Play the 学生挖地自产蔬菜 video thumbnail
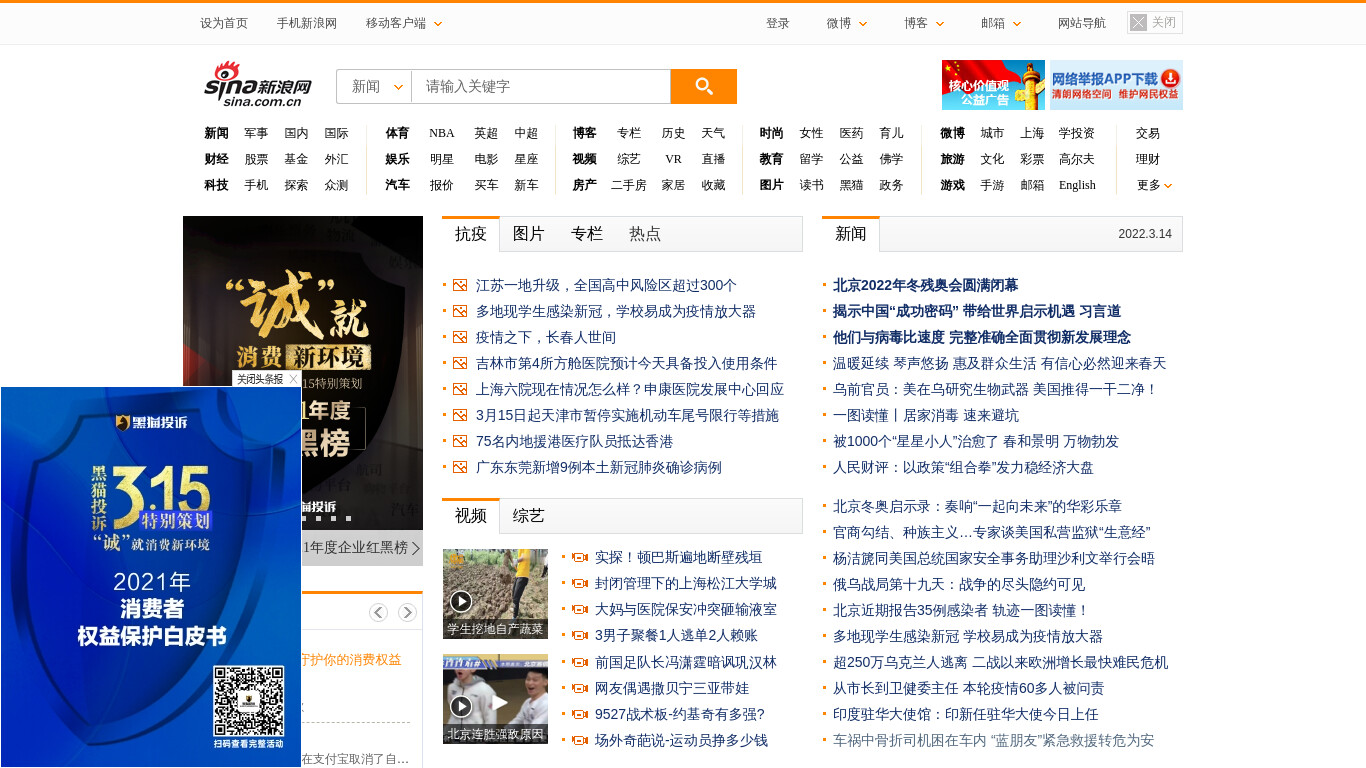The width and height of the screenshot is (1366, 768). (x=495, y=594)
